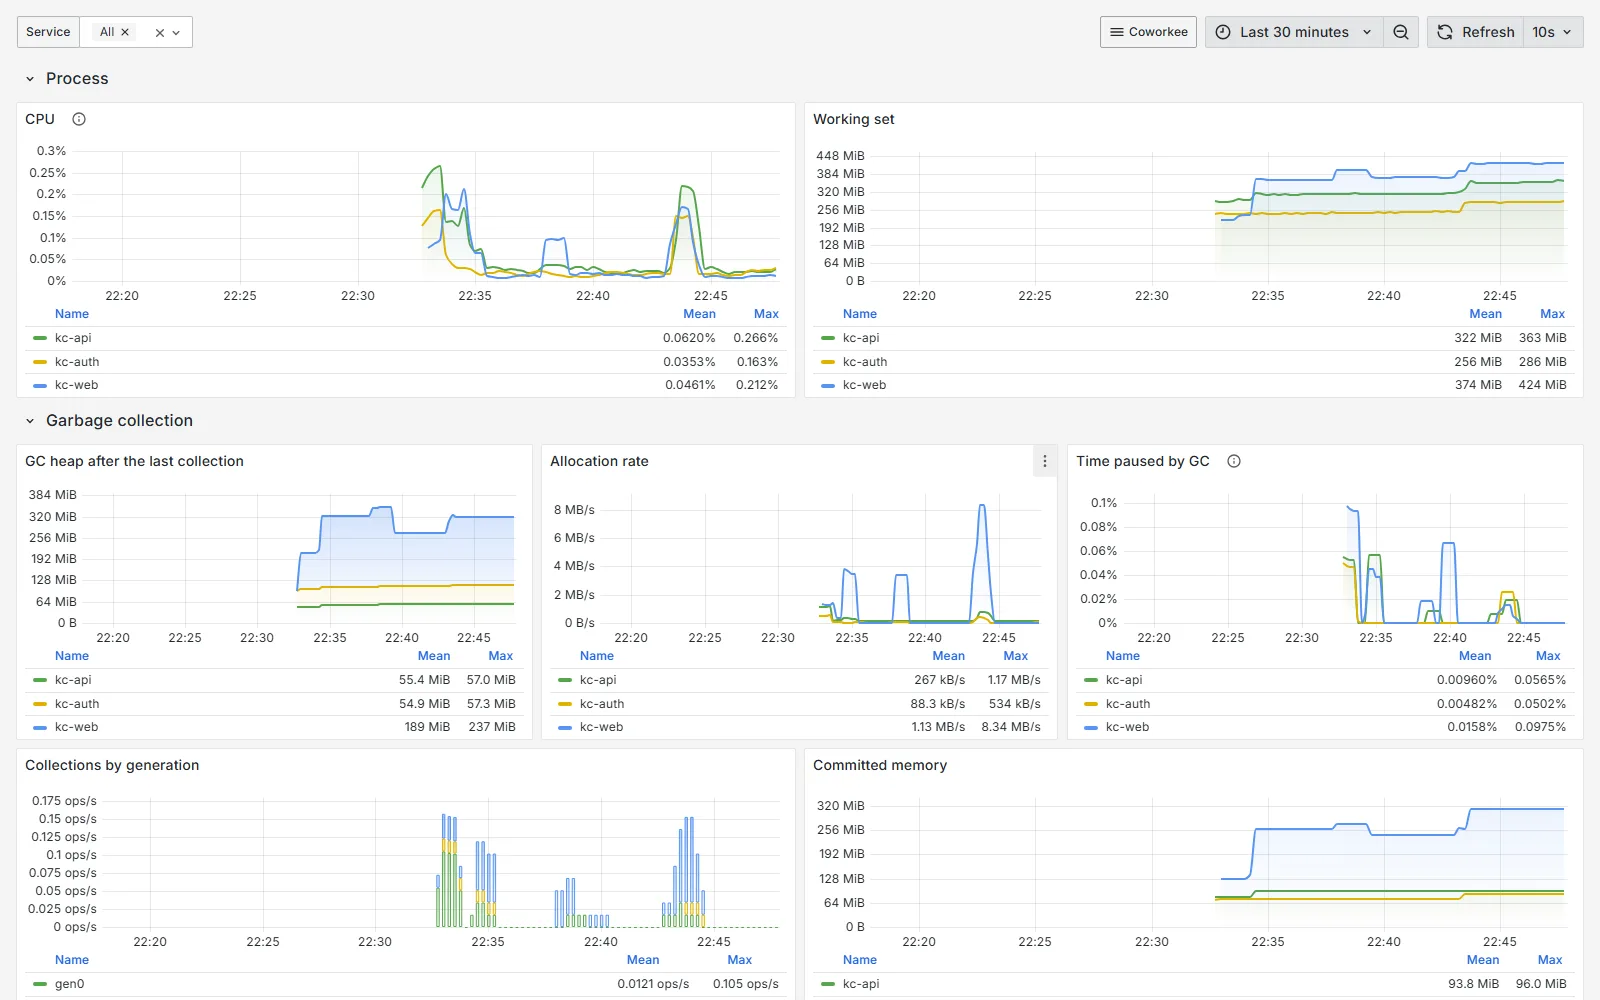The image size is (1600, 1000).
Task: Click kc-api color swatch in Working set legend
Action: [828, 338]
